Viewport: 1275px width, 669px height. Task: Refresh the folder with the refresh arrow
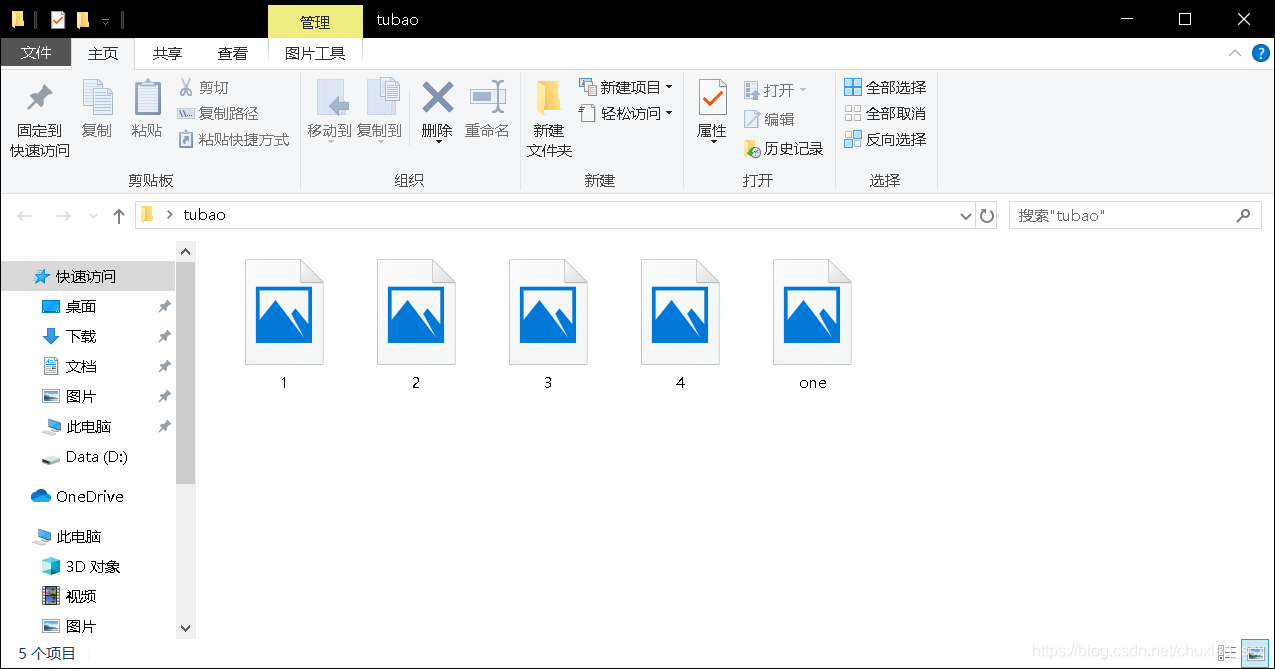pos(987,215)
